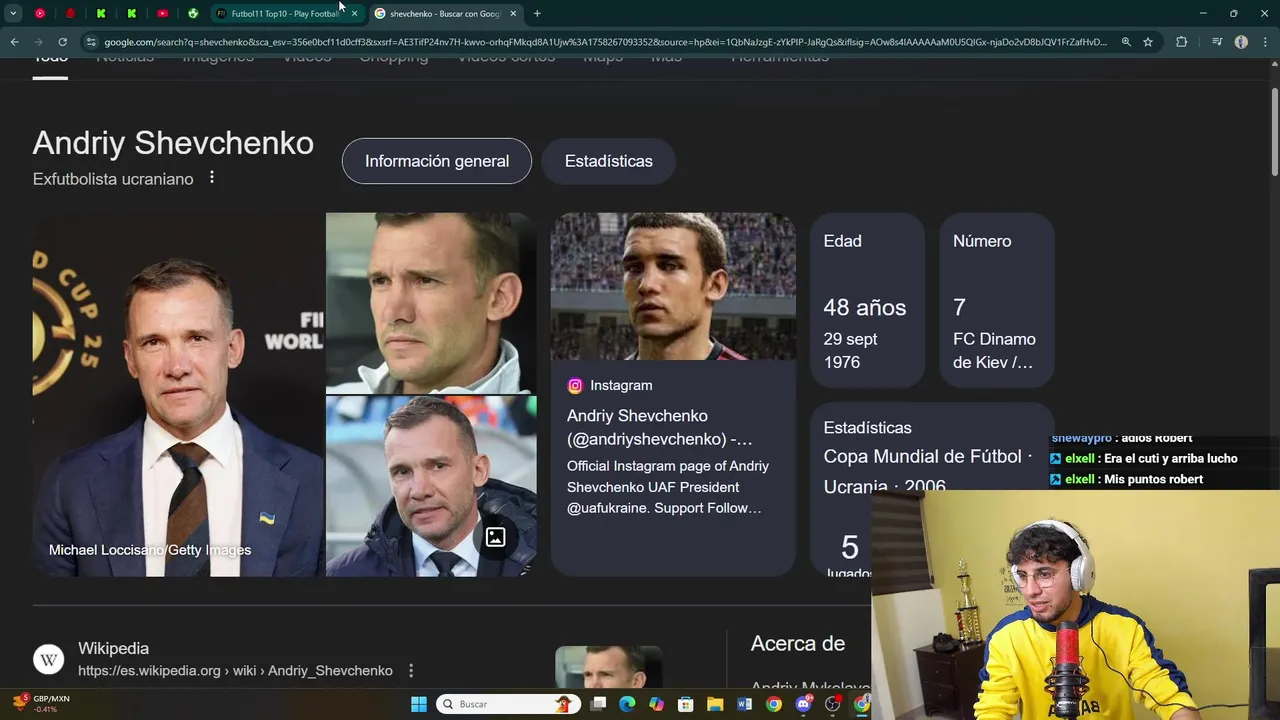1280x720 pixels.
Task: Click the image gallery icon on photo
Action: tap(495, 538)
